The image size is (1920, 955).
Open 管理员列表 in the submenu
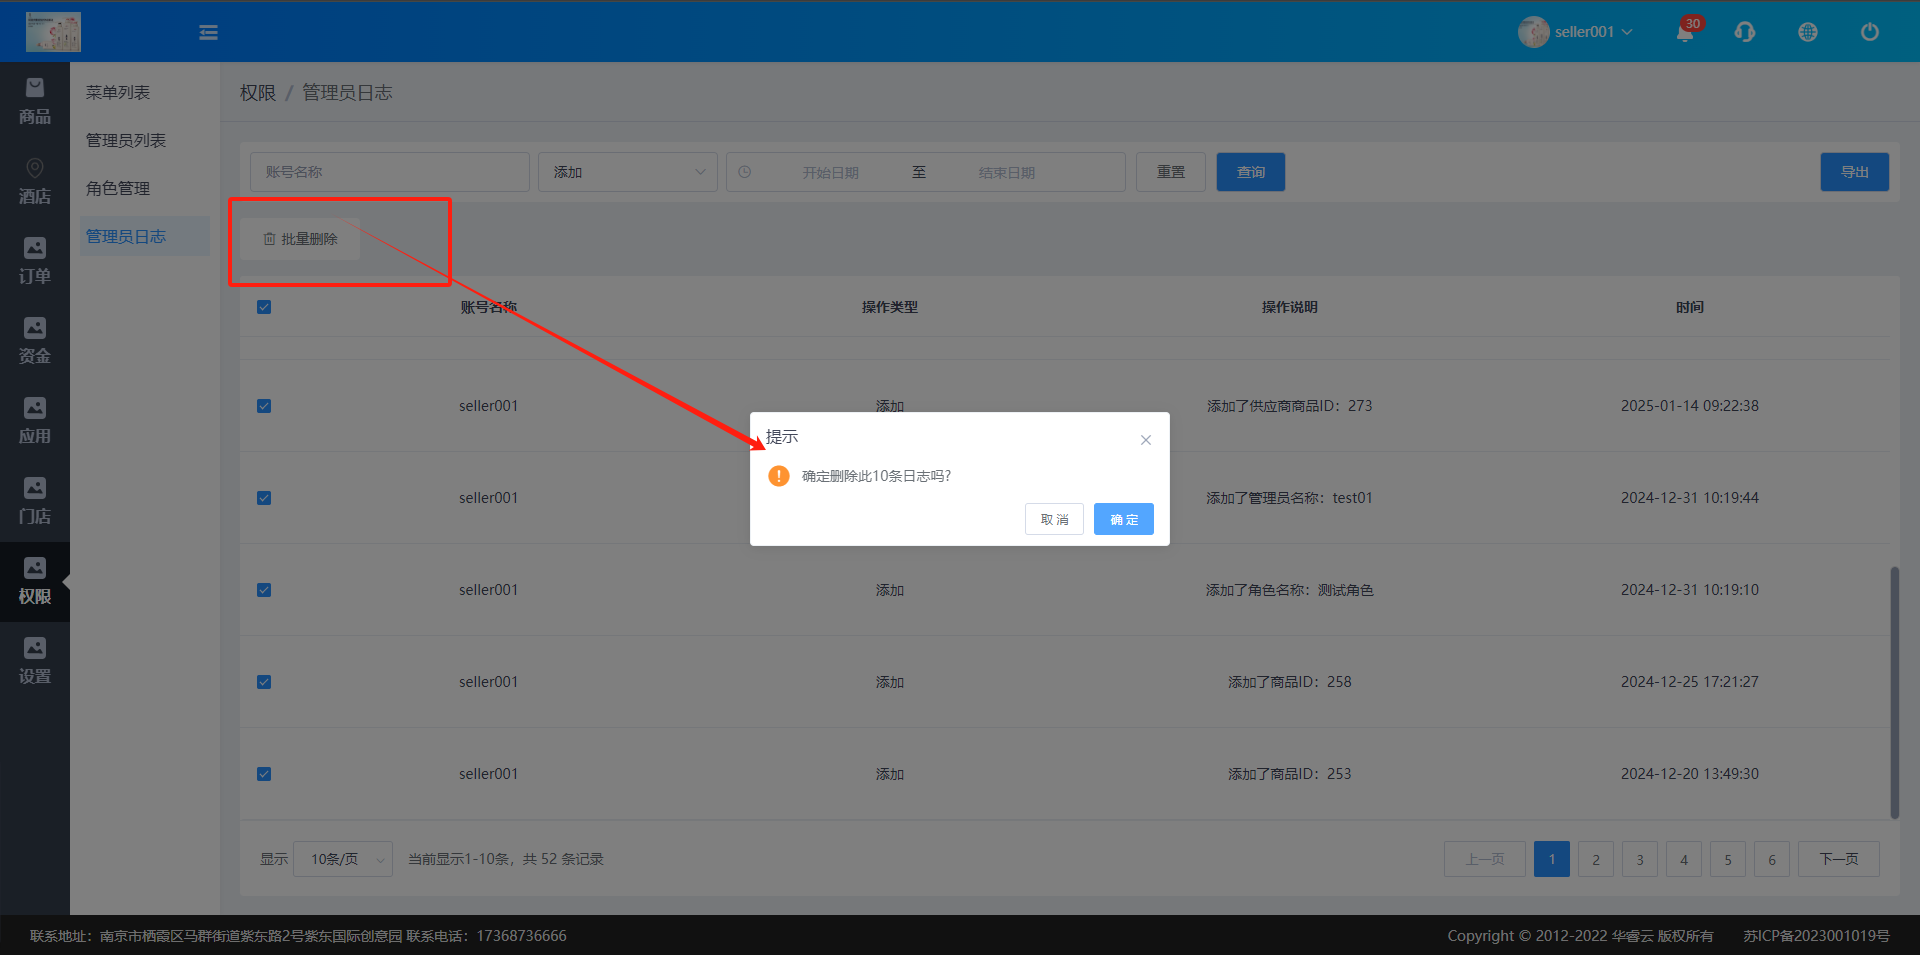tap(126, 140)
